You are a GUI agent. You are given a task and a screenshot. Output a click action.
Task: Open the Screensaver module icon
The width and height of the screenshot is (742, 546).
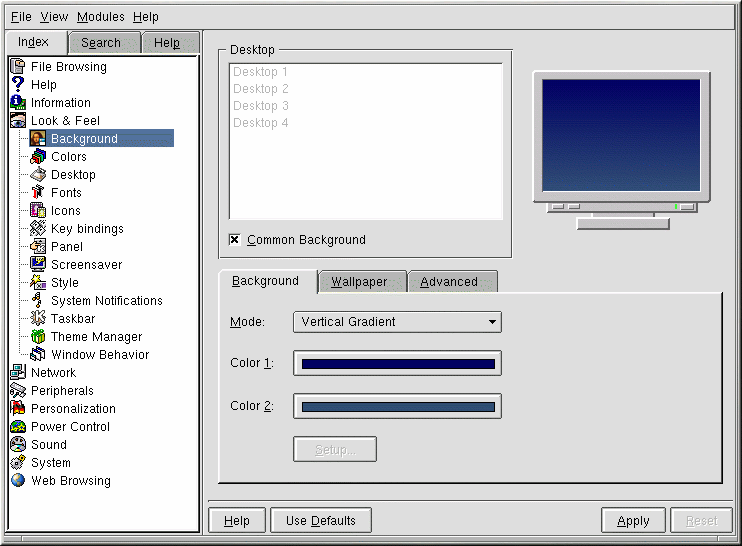pyautogui.click(x=38, y=265)
